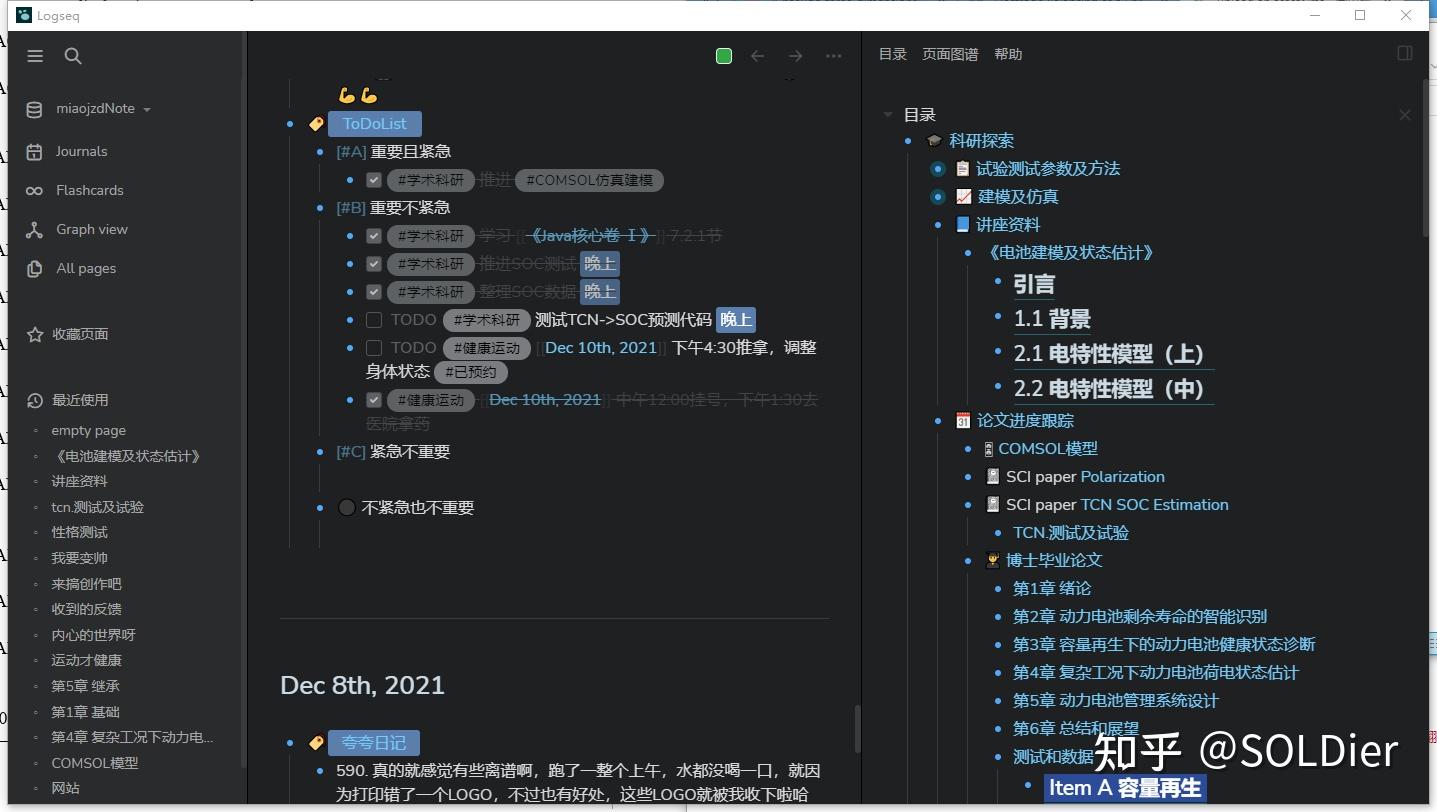
Task: Open the miaojzdNote graph switcher dropdown
Action: 106,109
